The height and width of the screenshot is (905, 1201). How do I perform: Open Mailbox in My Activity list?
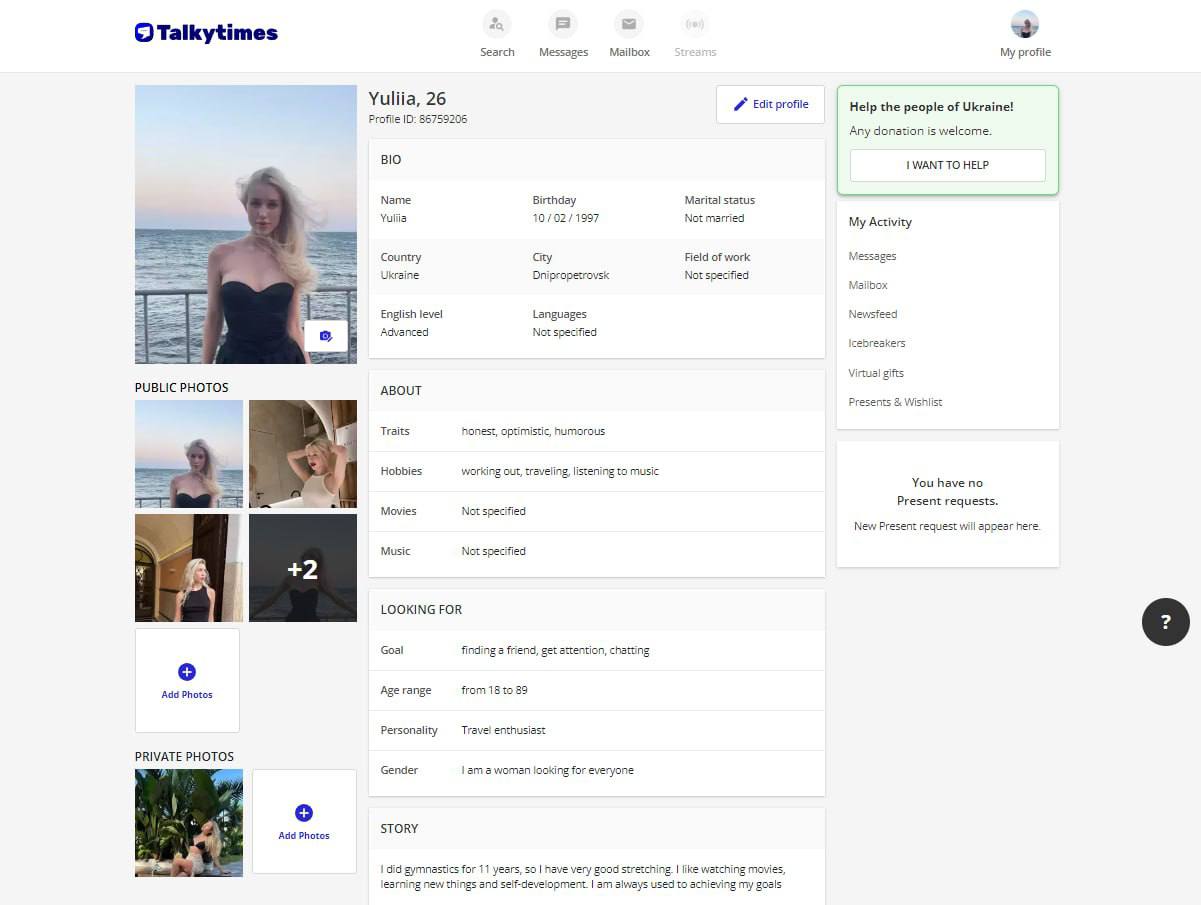pyautogui.click(x=867, y=285)
